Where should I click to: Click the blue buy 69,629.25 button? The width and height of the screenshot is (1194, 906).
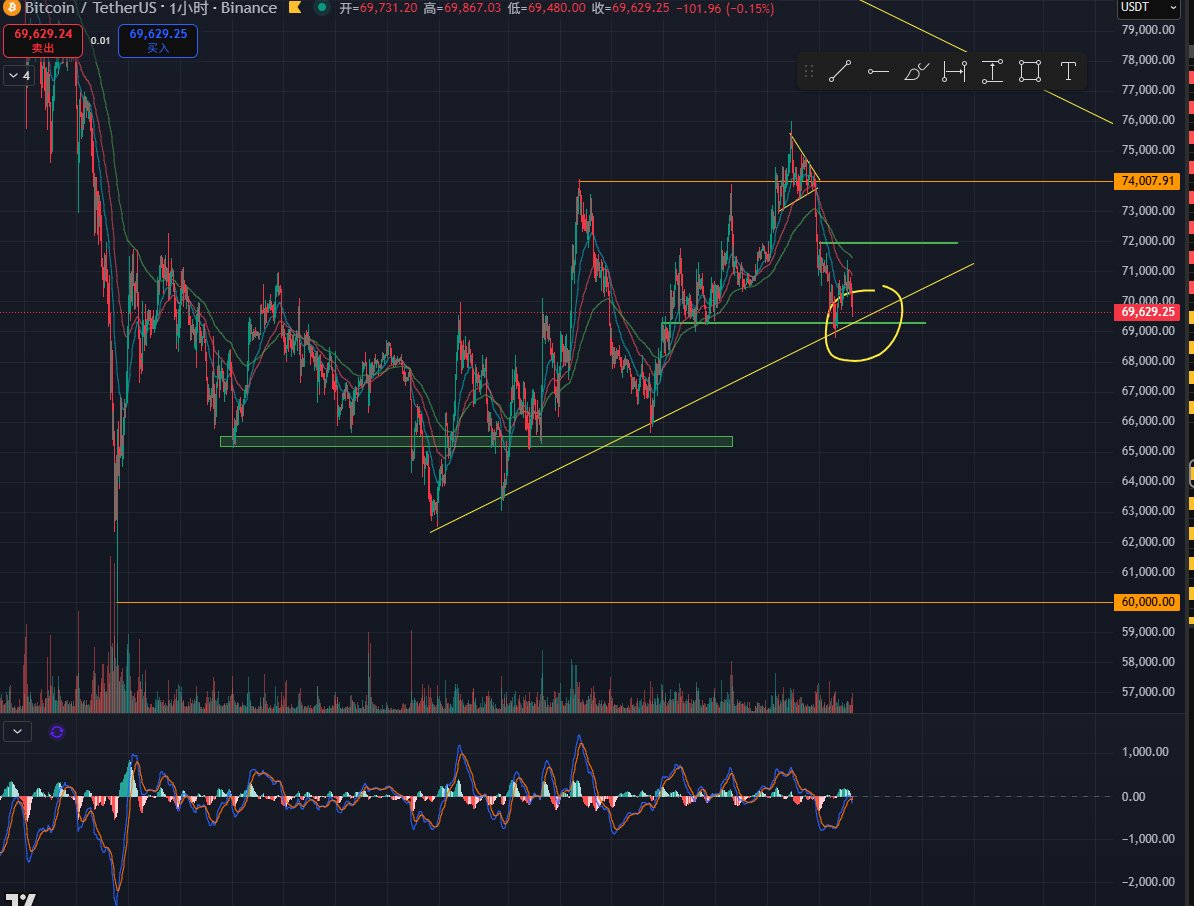pos(158,40)
